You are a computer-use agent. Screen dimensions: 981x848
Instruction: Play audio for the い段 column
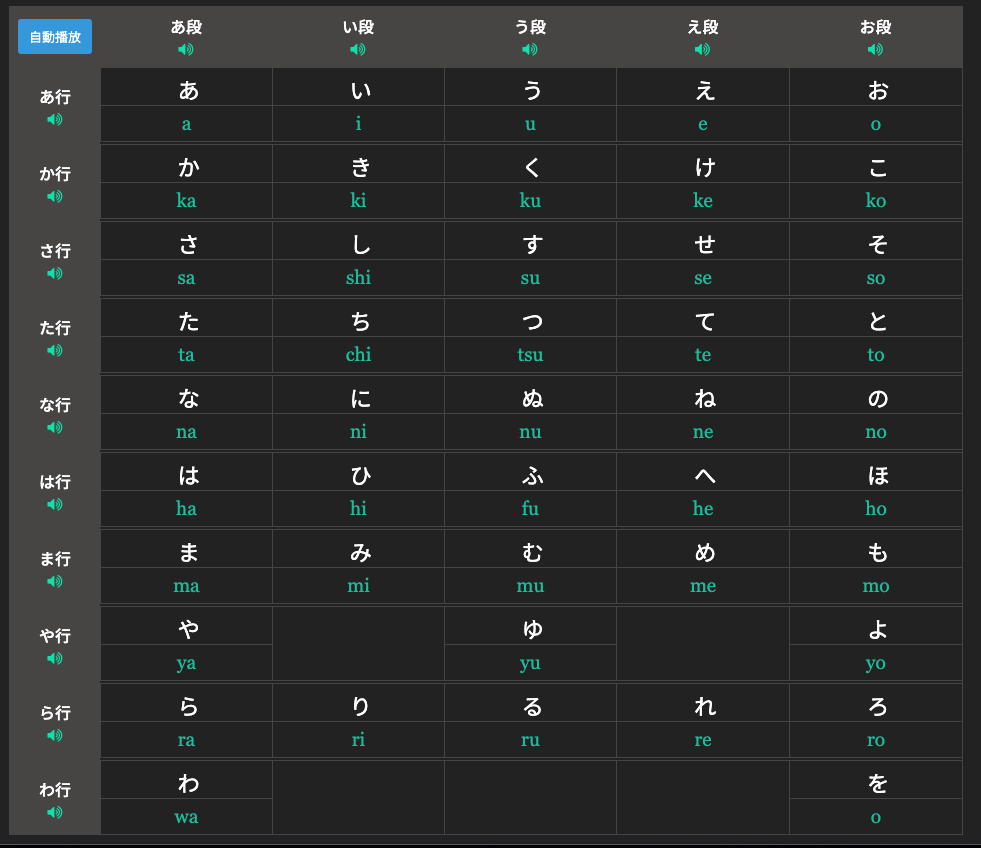tap(358, 49)
